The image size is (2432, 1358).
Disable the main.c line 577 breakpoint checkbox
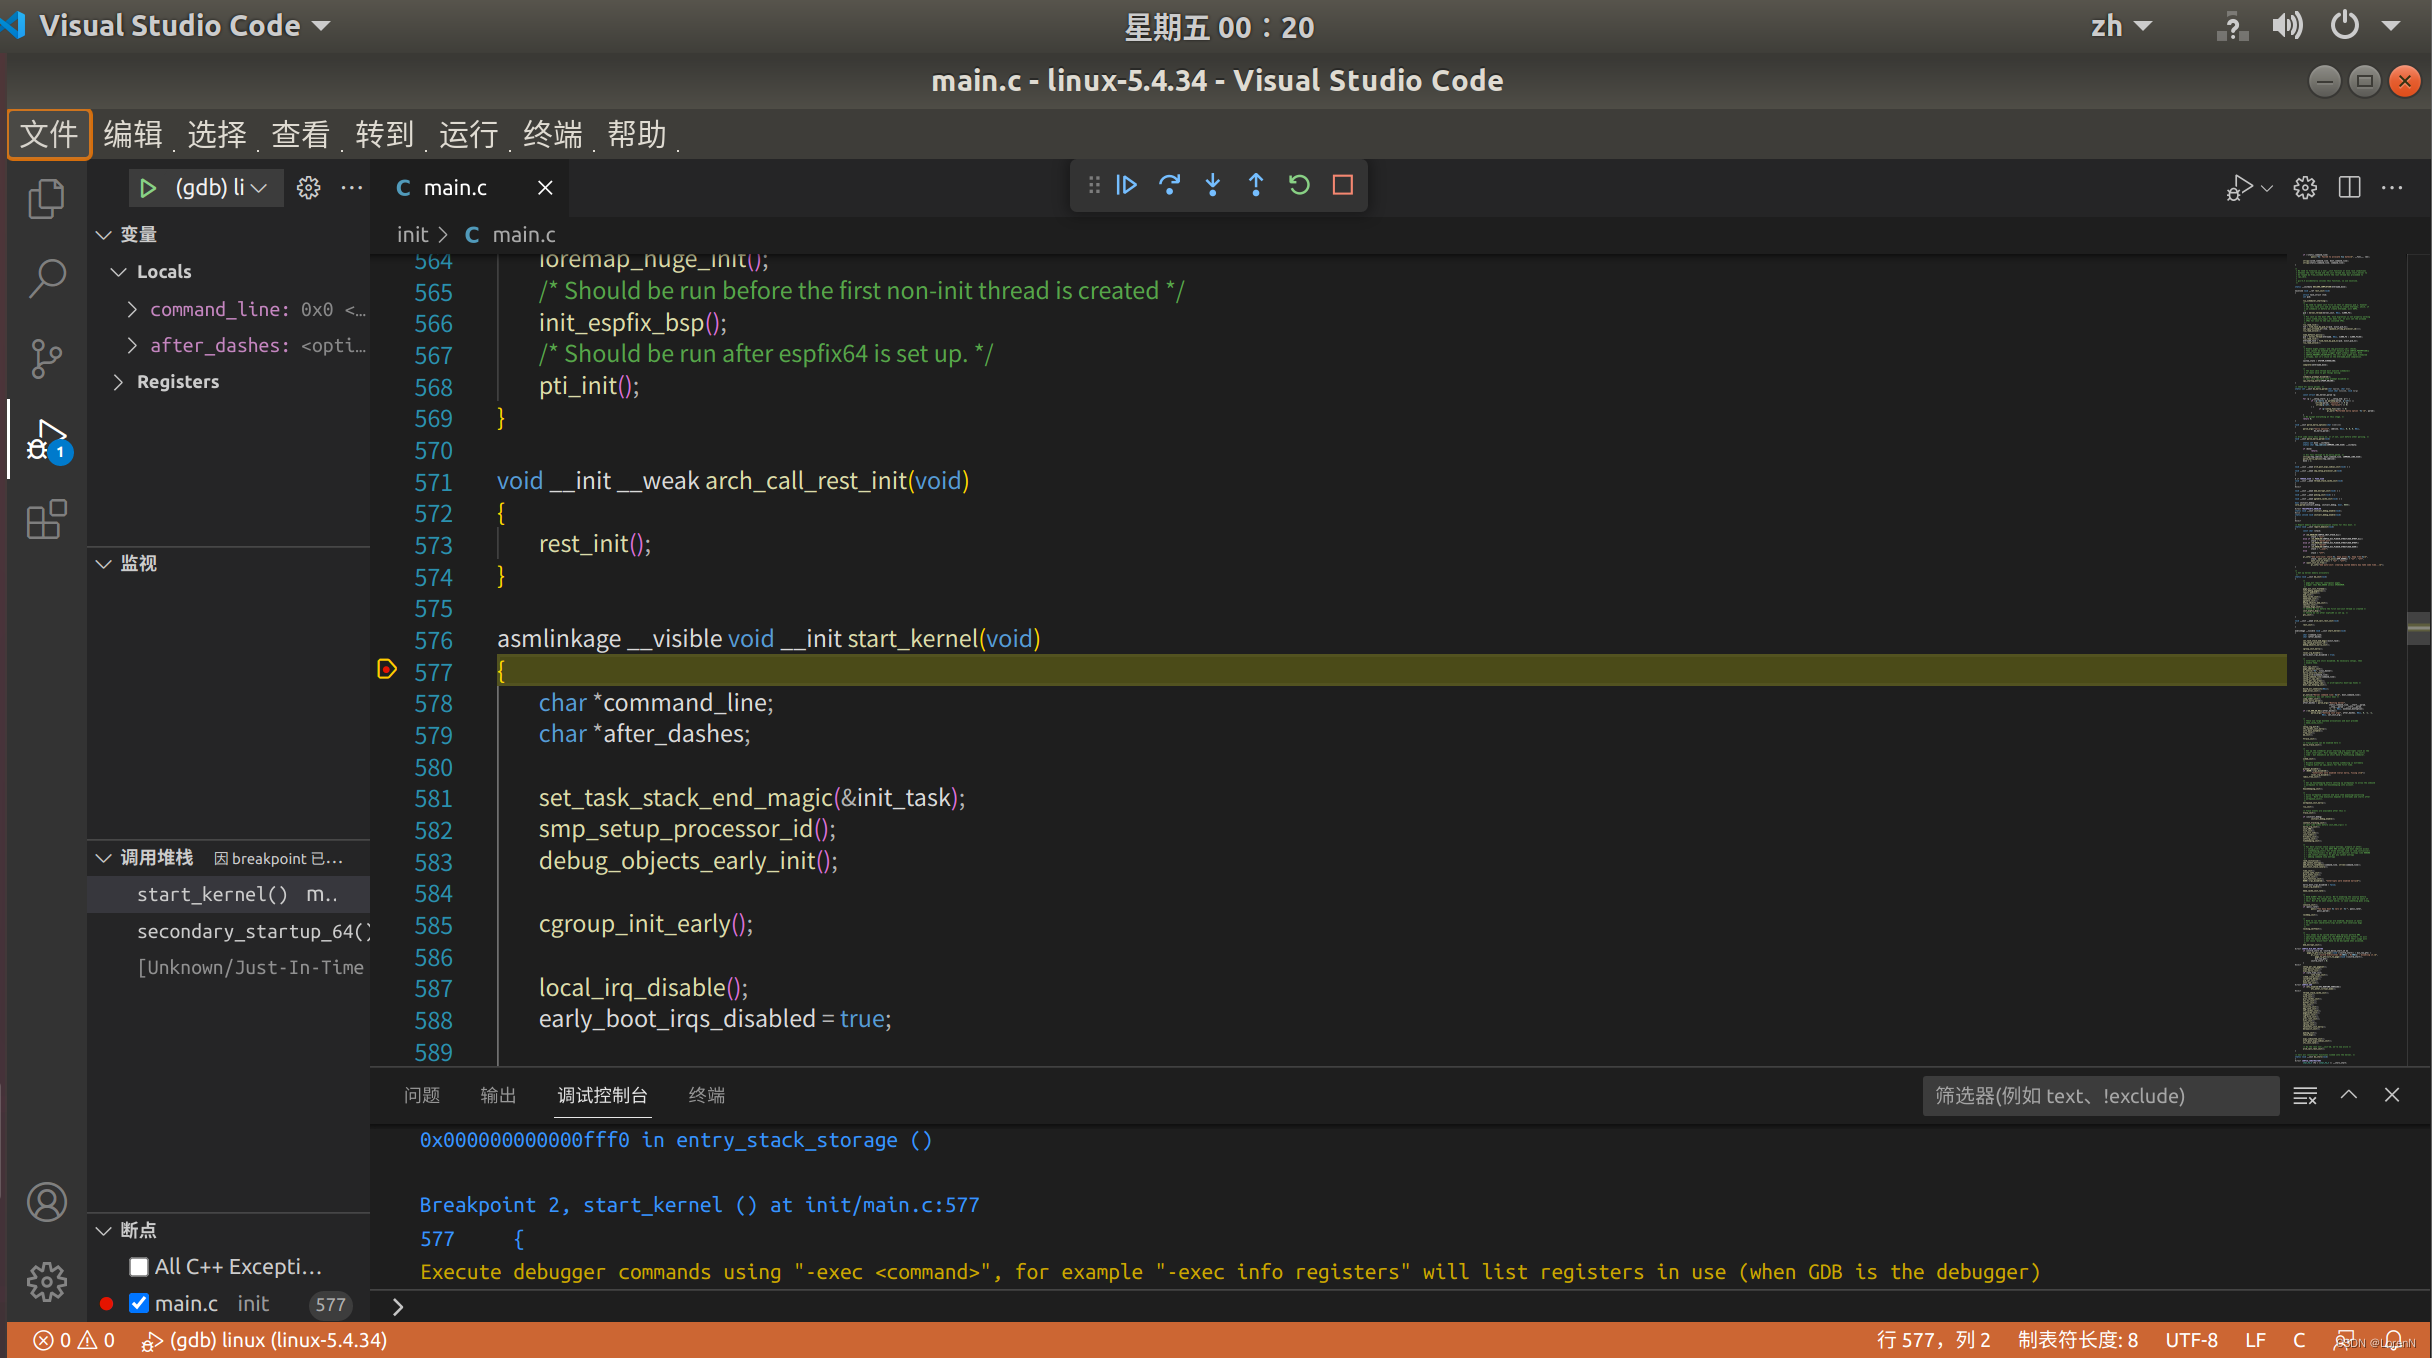coord(140,1303)
